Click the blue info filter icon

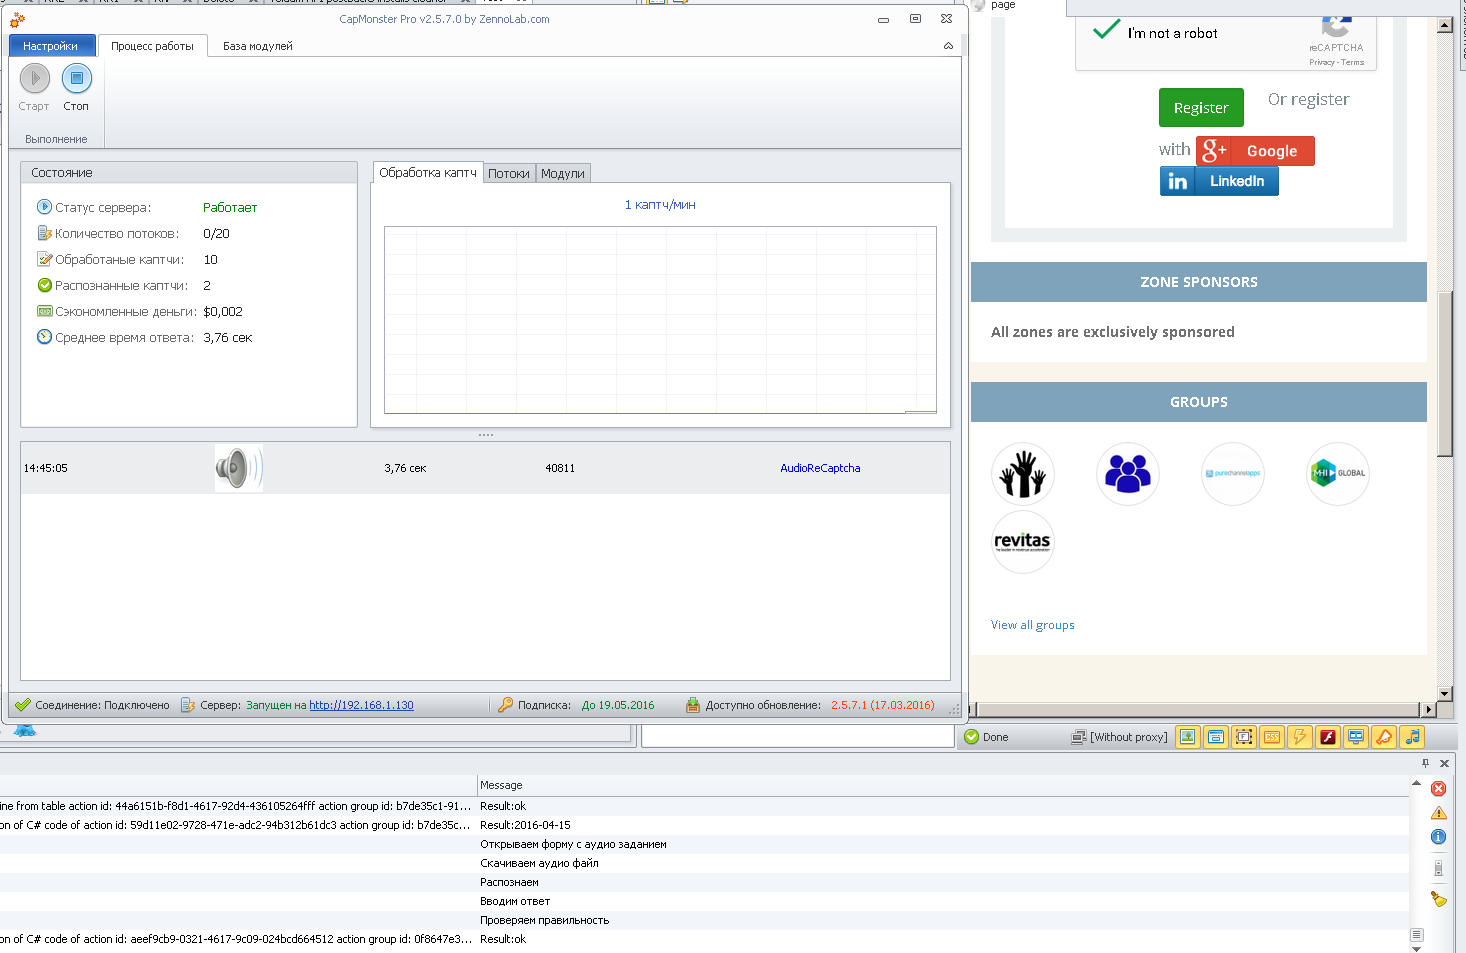click(1438, 837)
